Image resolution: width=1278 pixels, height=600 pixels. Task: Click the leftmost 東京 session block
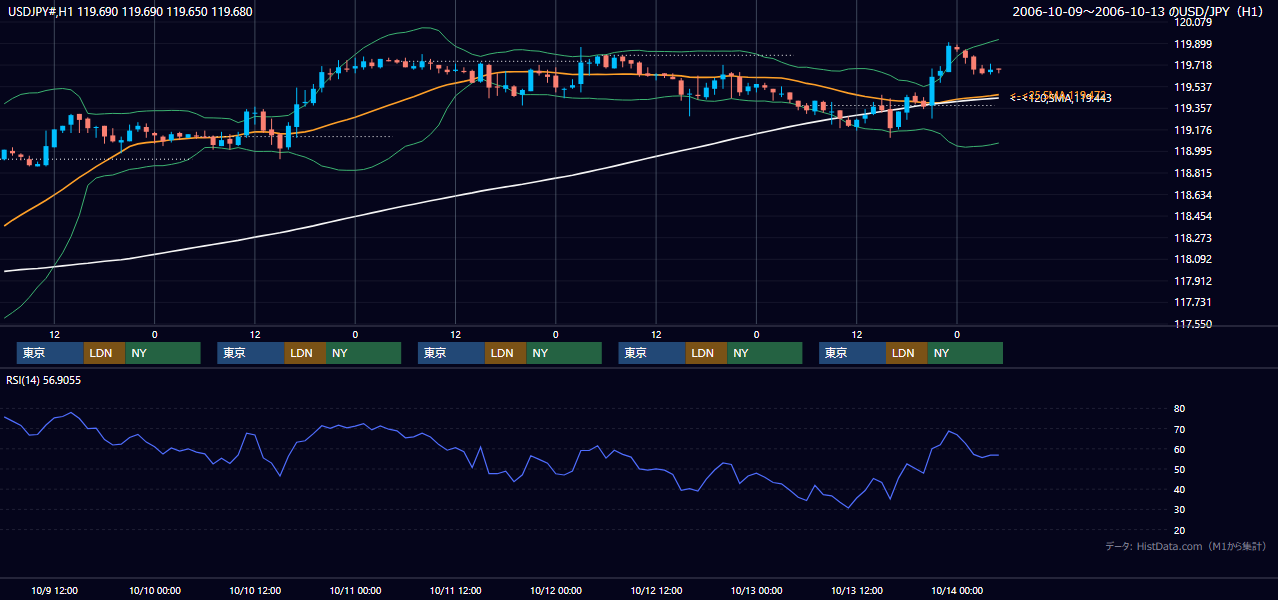click(50, 353)
